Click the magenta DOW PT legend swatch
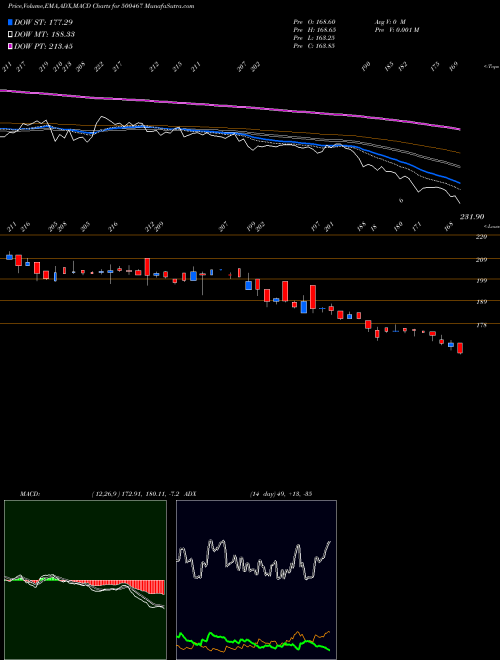This screenshot has width=500, height=660. click(x=10, y=46)
